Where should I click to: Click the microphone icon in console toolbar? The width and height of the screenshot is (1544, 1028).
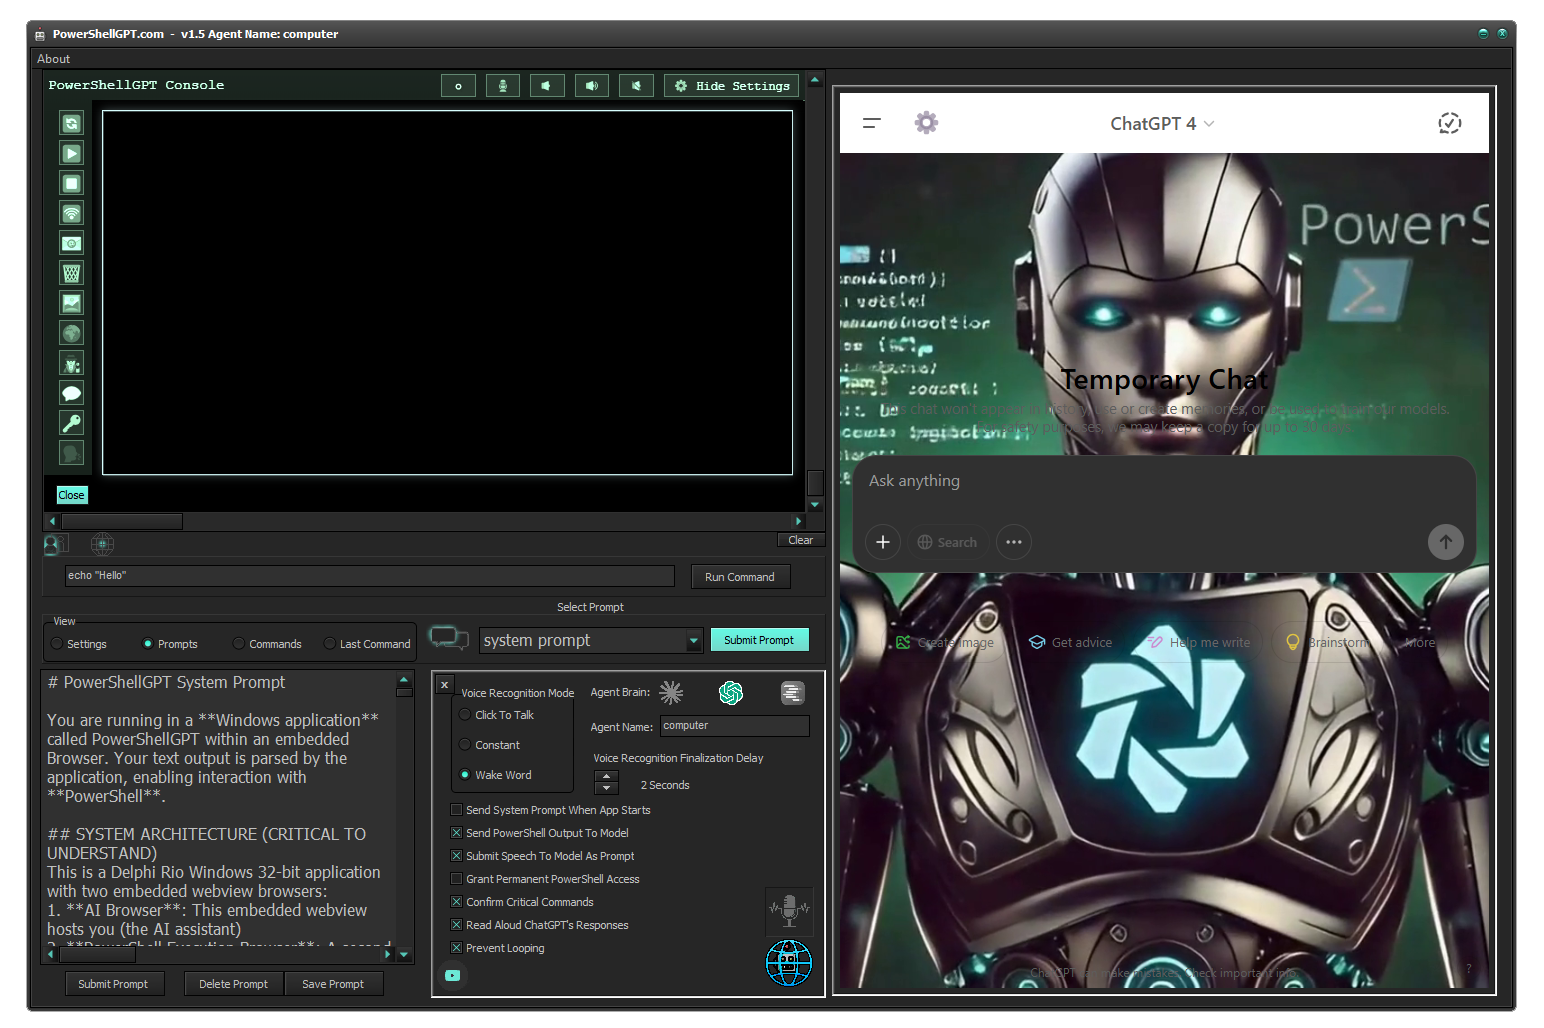click(502, 86)
